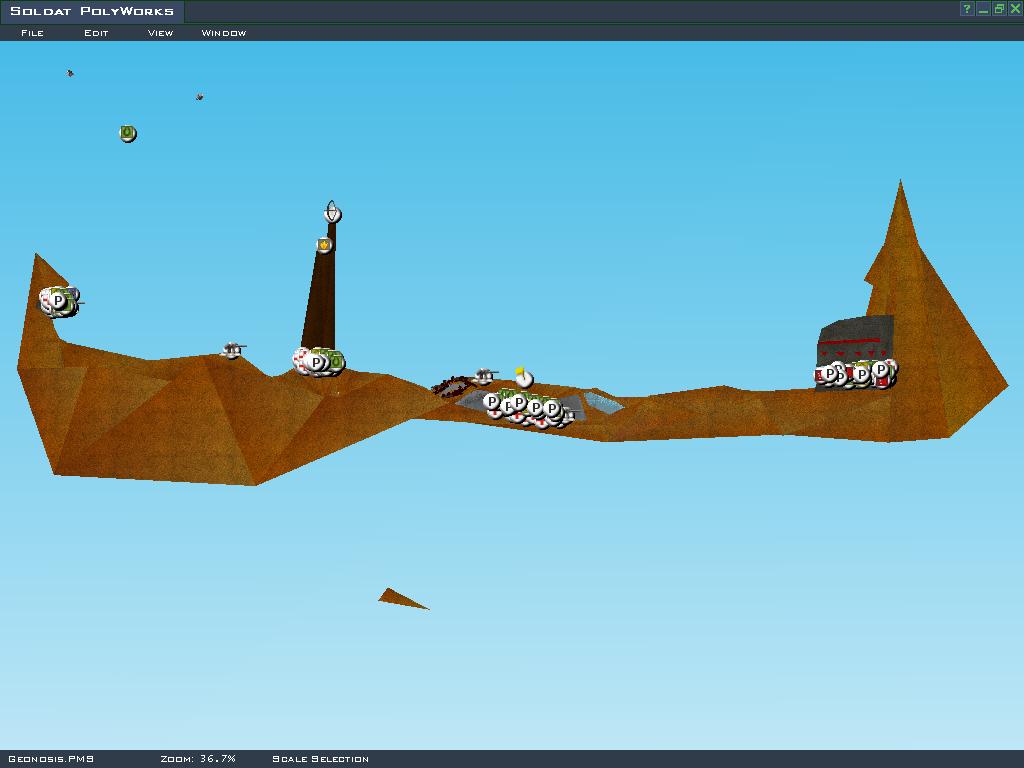Select rightmost P spawn by the bunker
Viewport: 1024px width, 768px height.
click(x=881, y=370)
